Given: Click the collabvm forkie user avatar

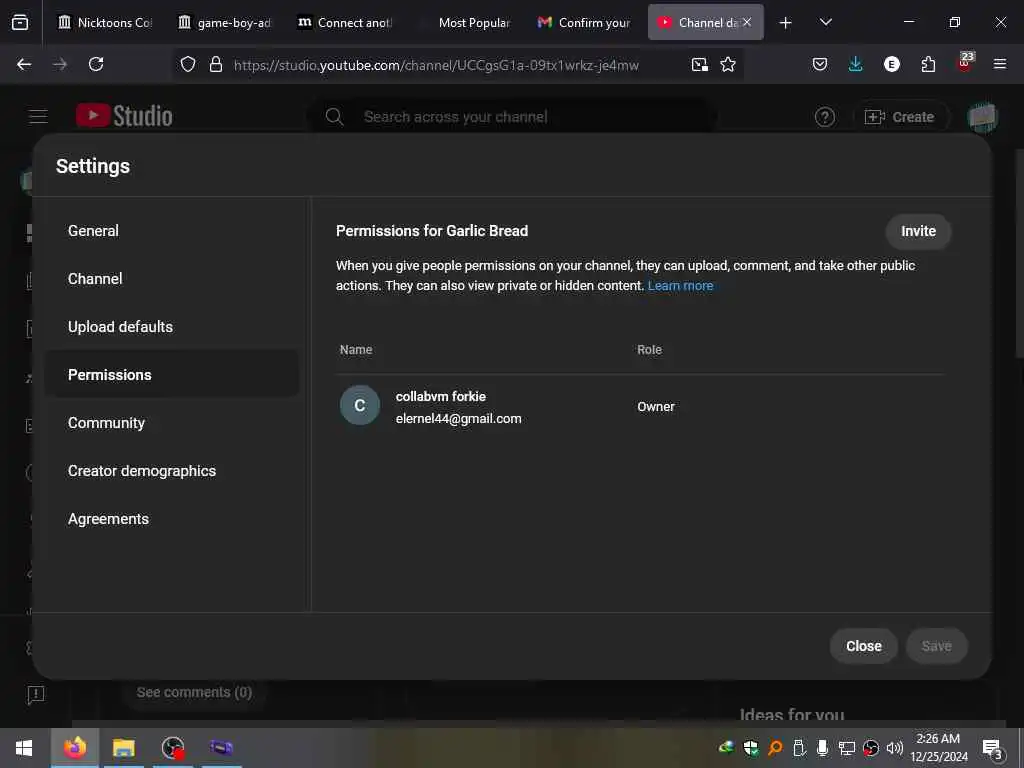Looking at the screenshot, I should [360, 405].
